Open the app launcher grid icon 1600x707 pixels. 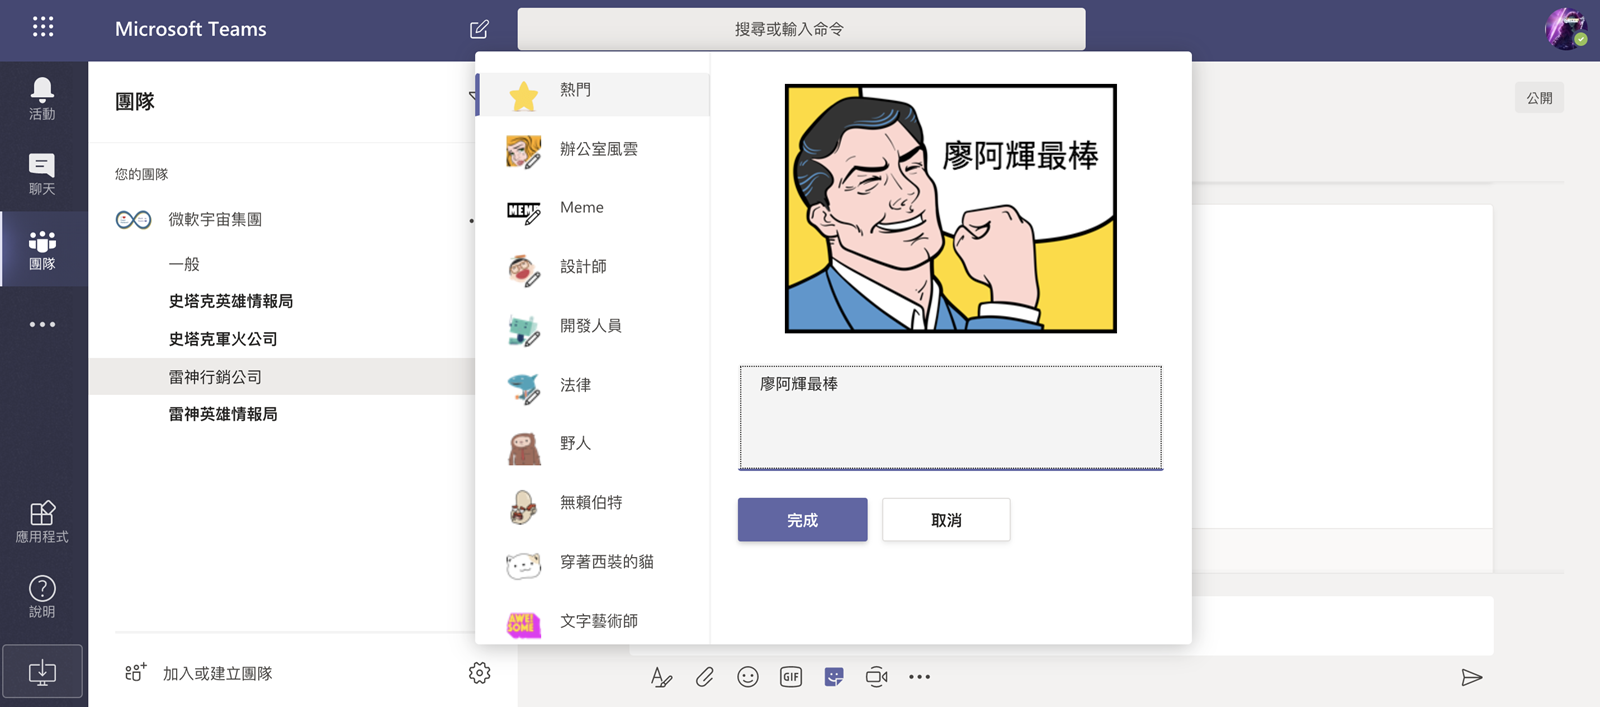pos(42,27)
